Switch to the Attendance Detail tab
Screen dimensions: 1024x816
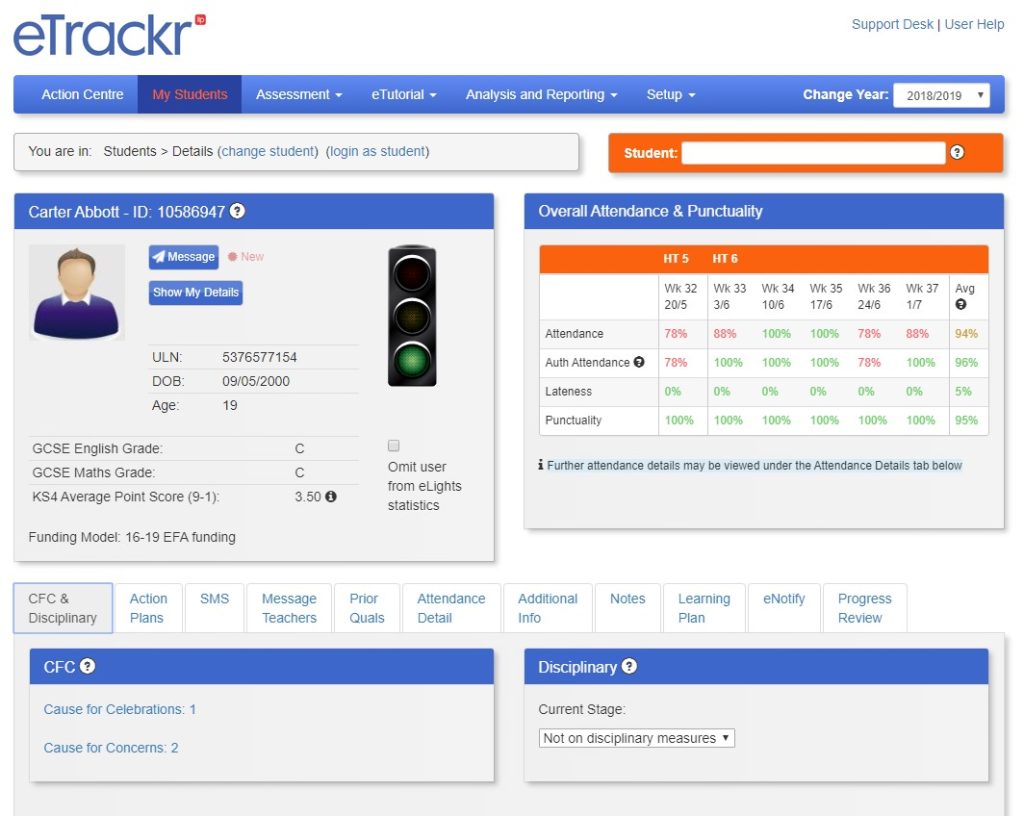[x=451, y=608]
